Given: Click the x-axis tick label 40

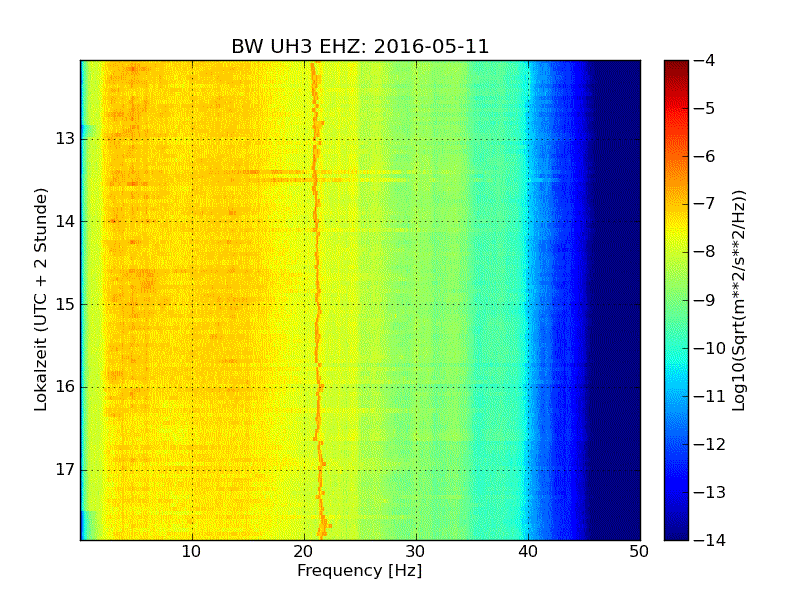Looking at the screenshot, I should [x=528, y=552].
